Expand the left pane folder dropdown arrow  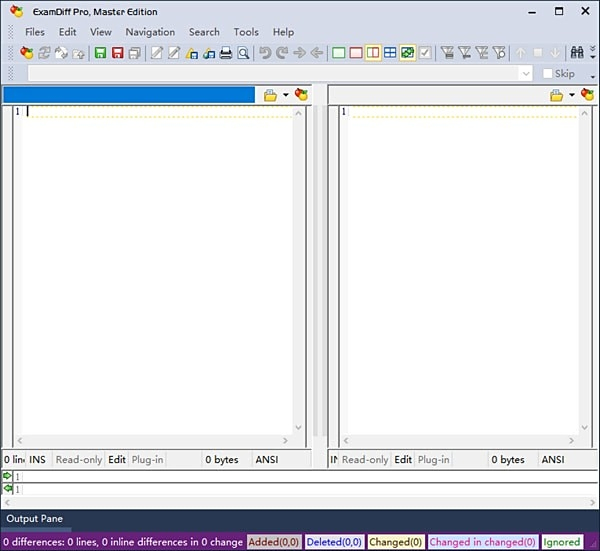click(x=285, y=95)
